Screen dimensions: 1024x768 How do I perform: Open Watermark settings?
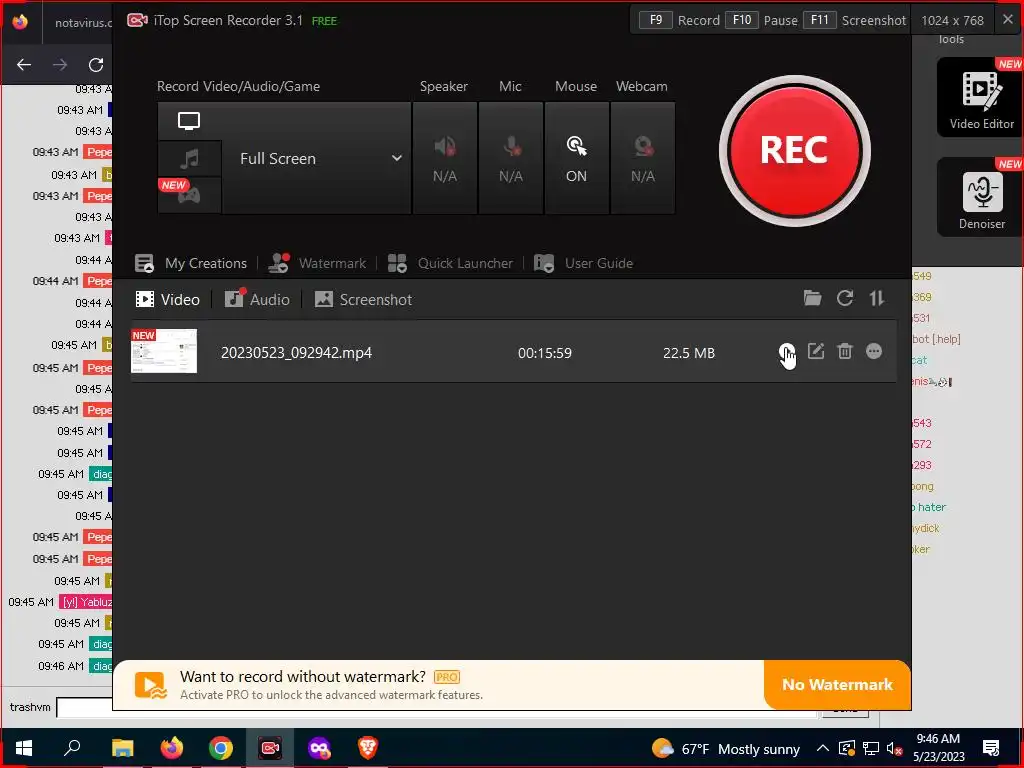pos(317,263)
